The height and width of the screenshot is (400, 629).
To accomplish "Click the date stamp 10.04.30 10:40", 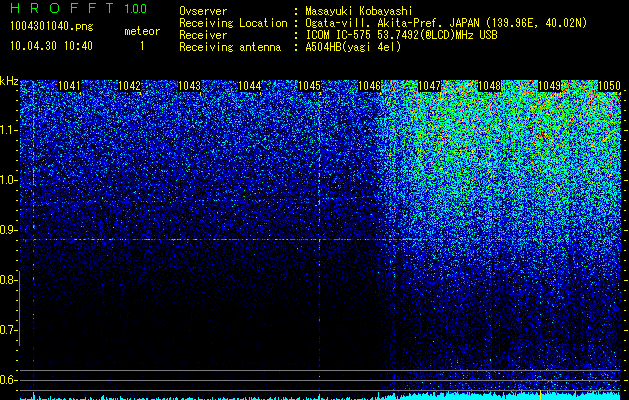I will [51, 46].
